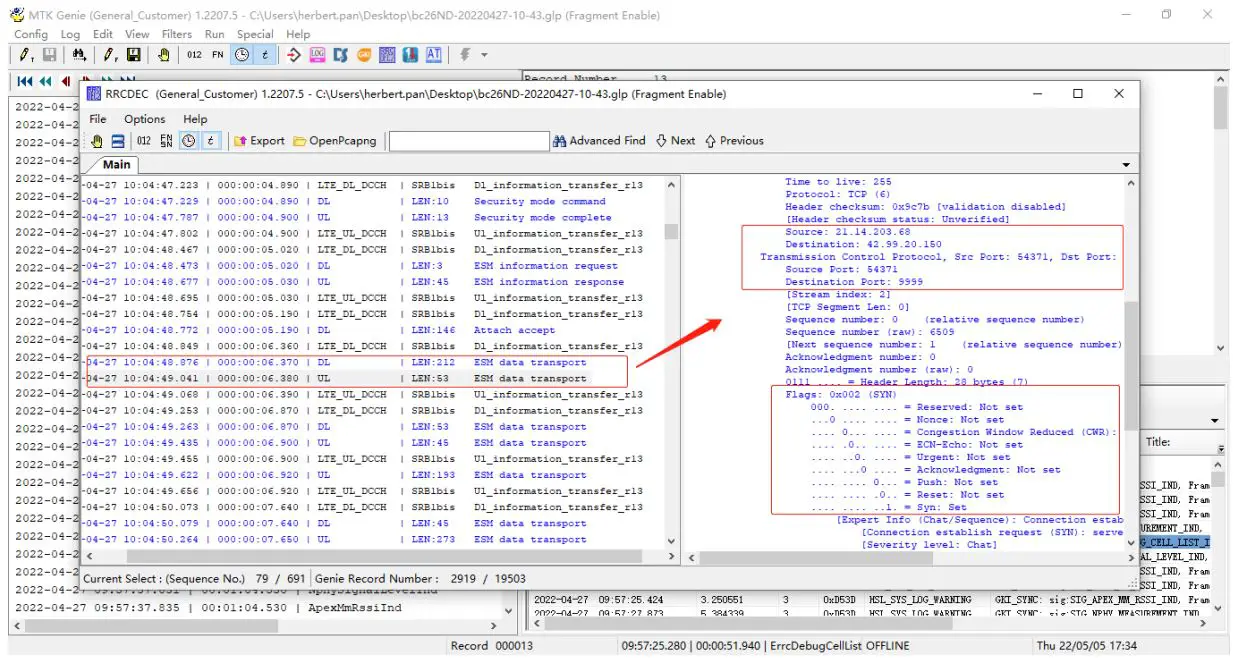
Task: Click the hand icon in RRCDEC toolbar
Action: (x=97, y=141)
